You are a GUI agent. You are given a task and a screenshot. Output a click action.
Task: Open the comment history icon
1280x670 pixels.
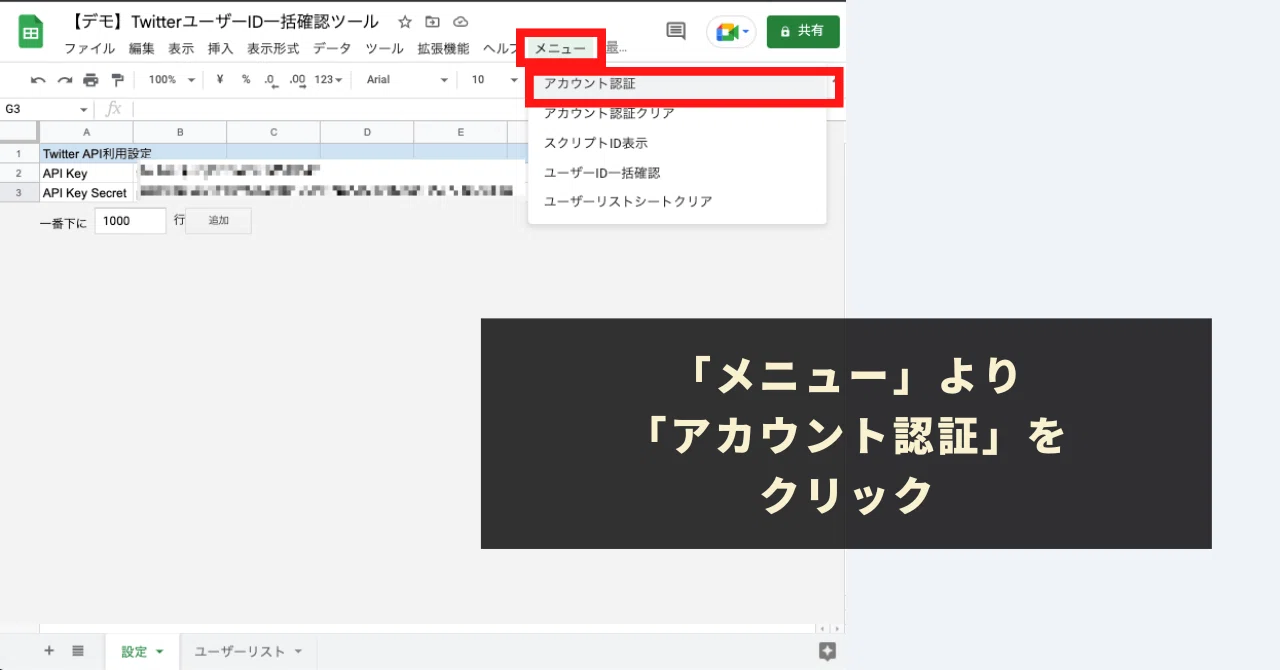676,32
